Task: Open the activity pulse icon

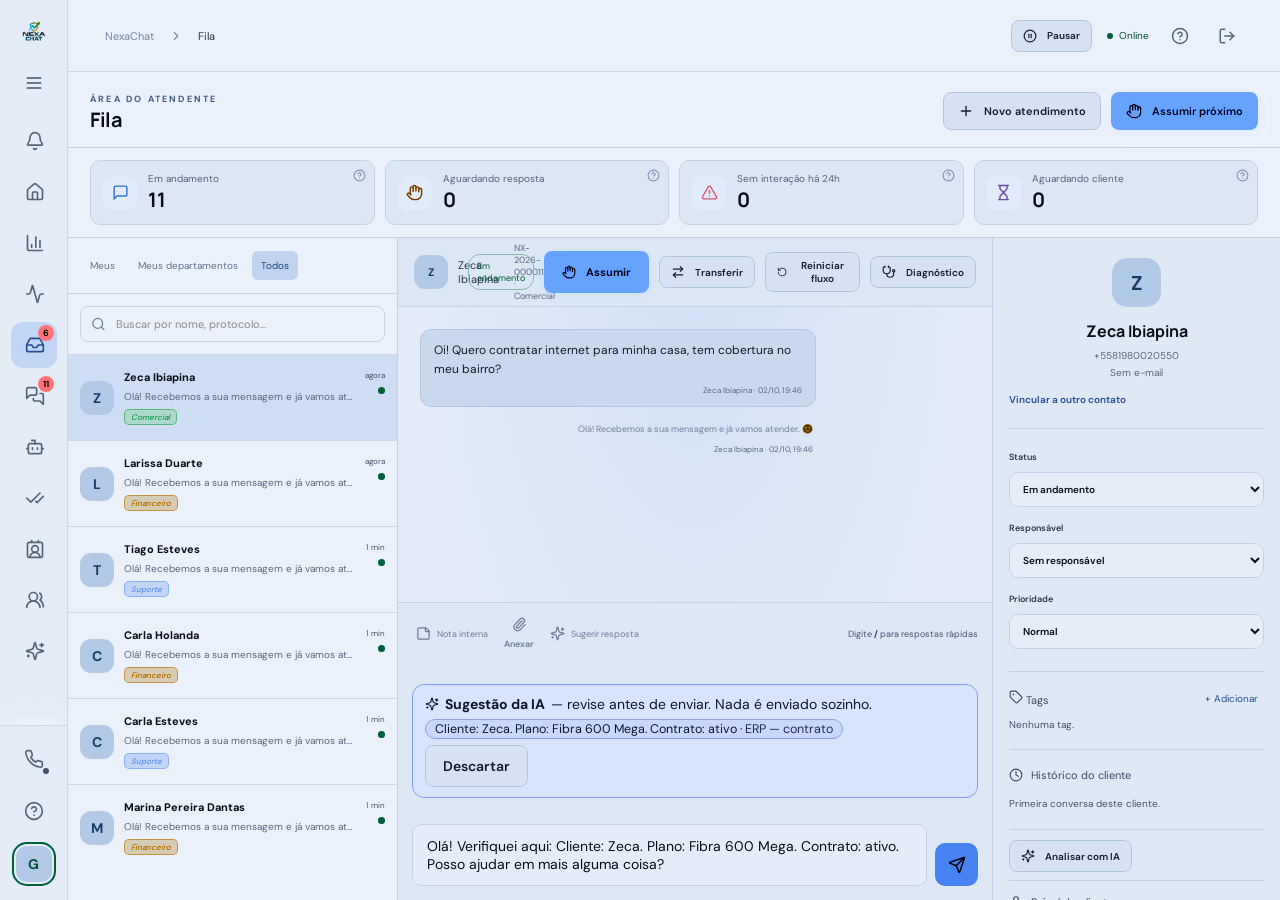Action: pos(34,294)
